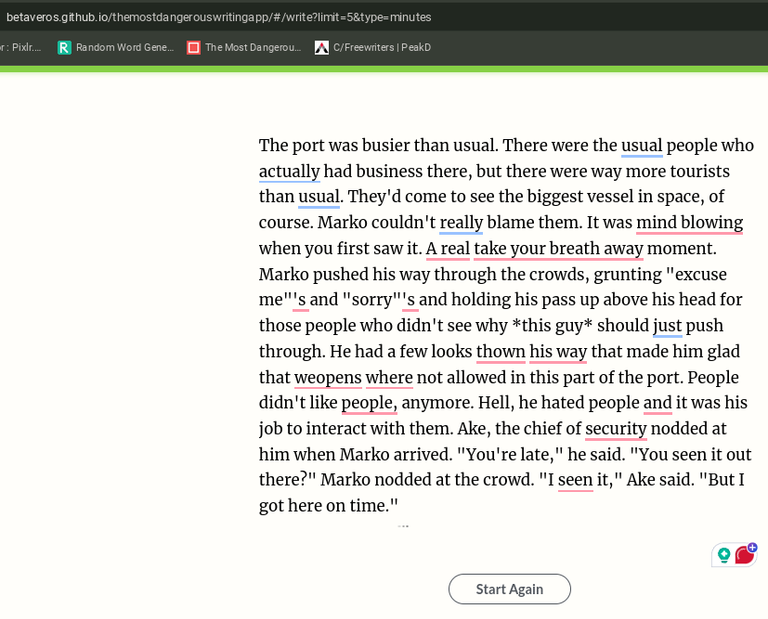Click underlined "where" after "weopens"
Viewport: 768px width, 619px height.
[389, 378]
